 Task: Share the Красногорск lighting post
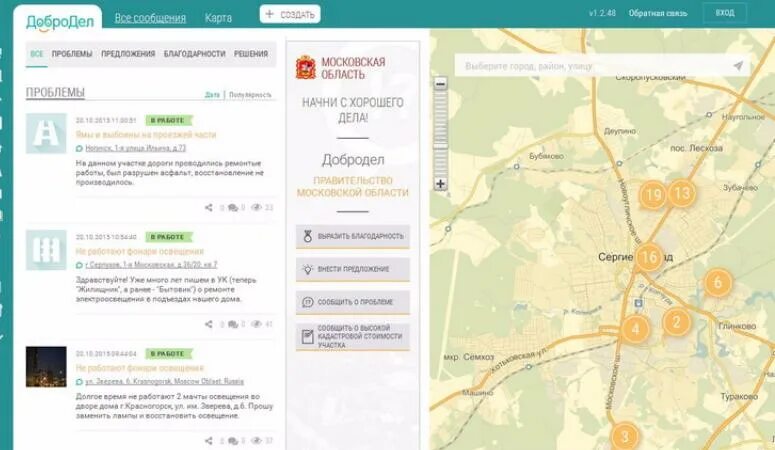(209, 441)
